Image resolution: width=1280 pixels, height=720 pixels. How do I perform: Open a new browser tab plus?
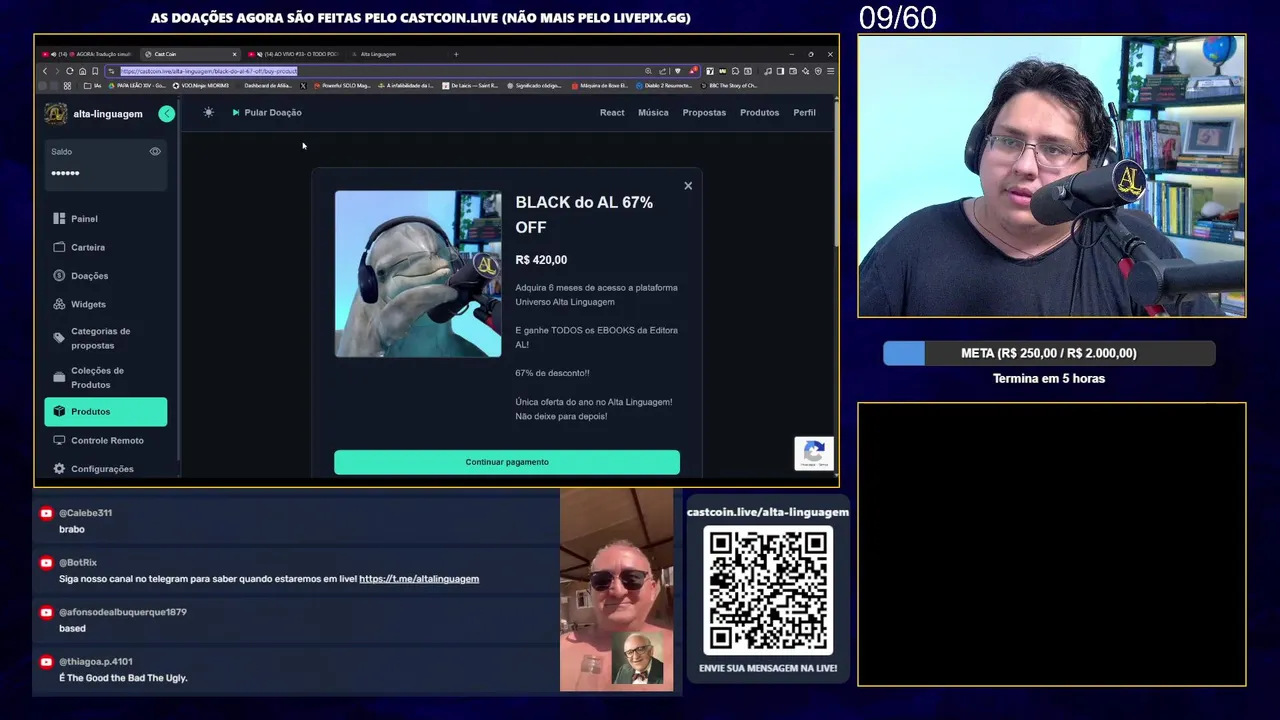pos(456,54)
